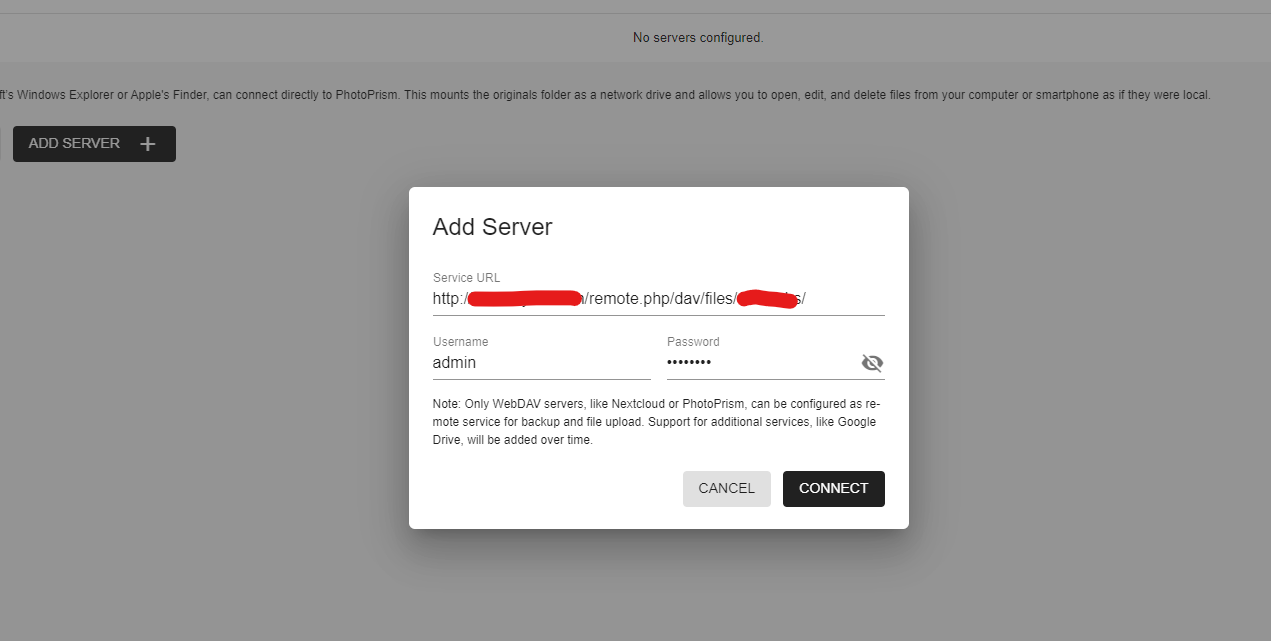
Task: Click the WebDAV note text in dialog
Action: 656,421
